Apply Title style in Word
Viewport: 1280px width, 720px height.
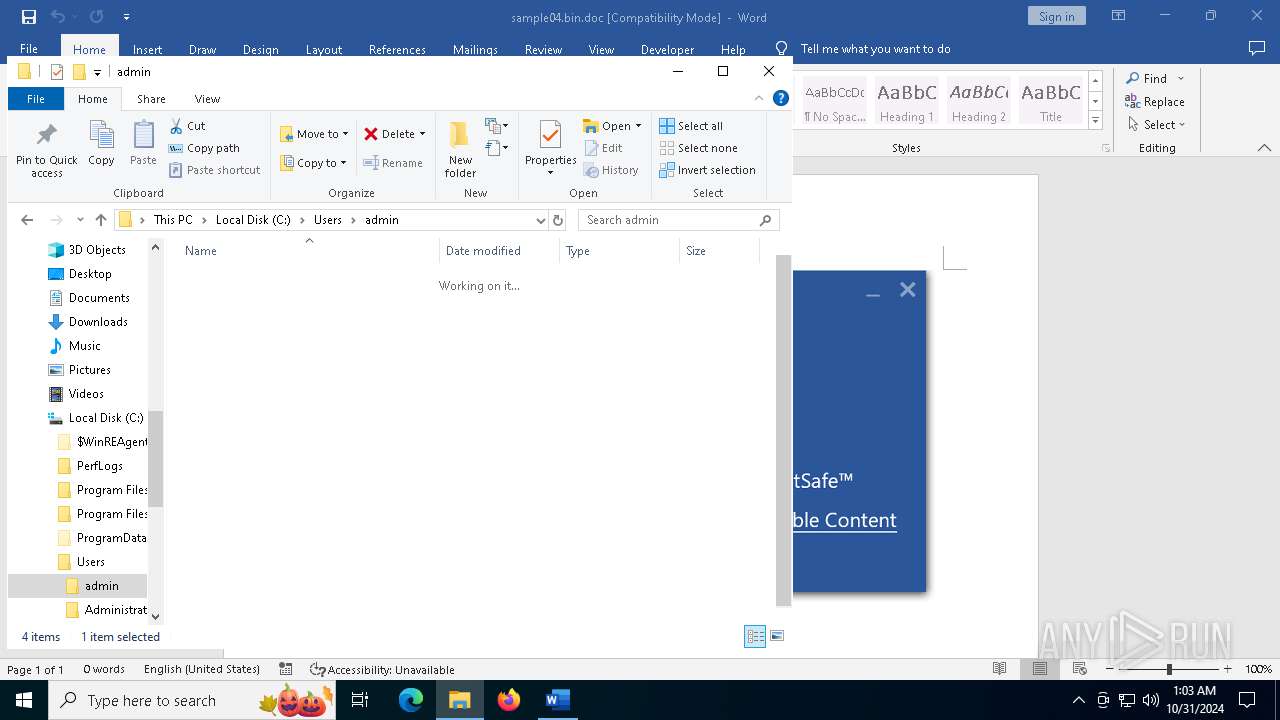coord(1050,102)
